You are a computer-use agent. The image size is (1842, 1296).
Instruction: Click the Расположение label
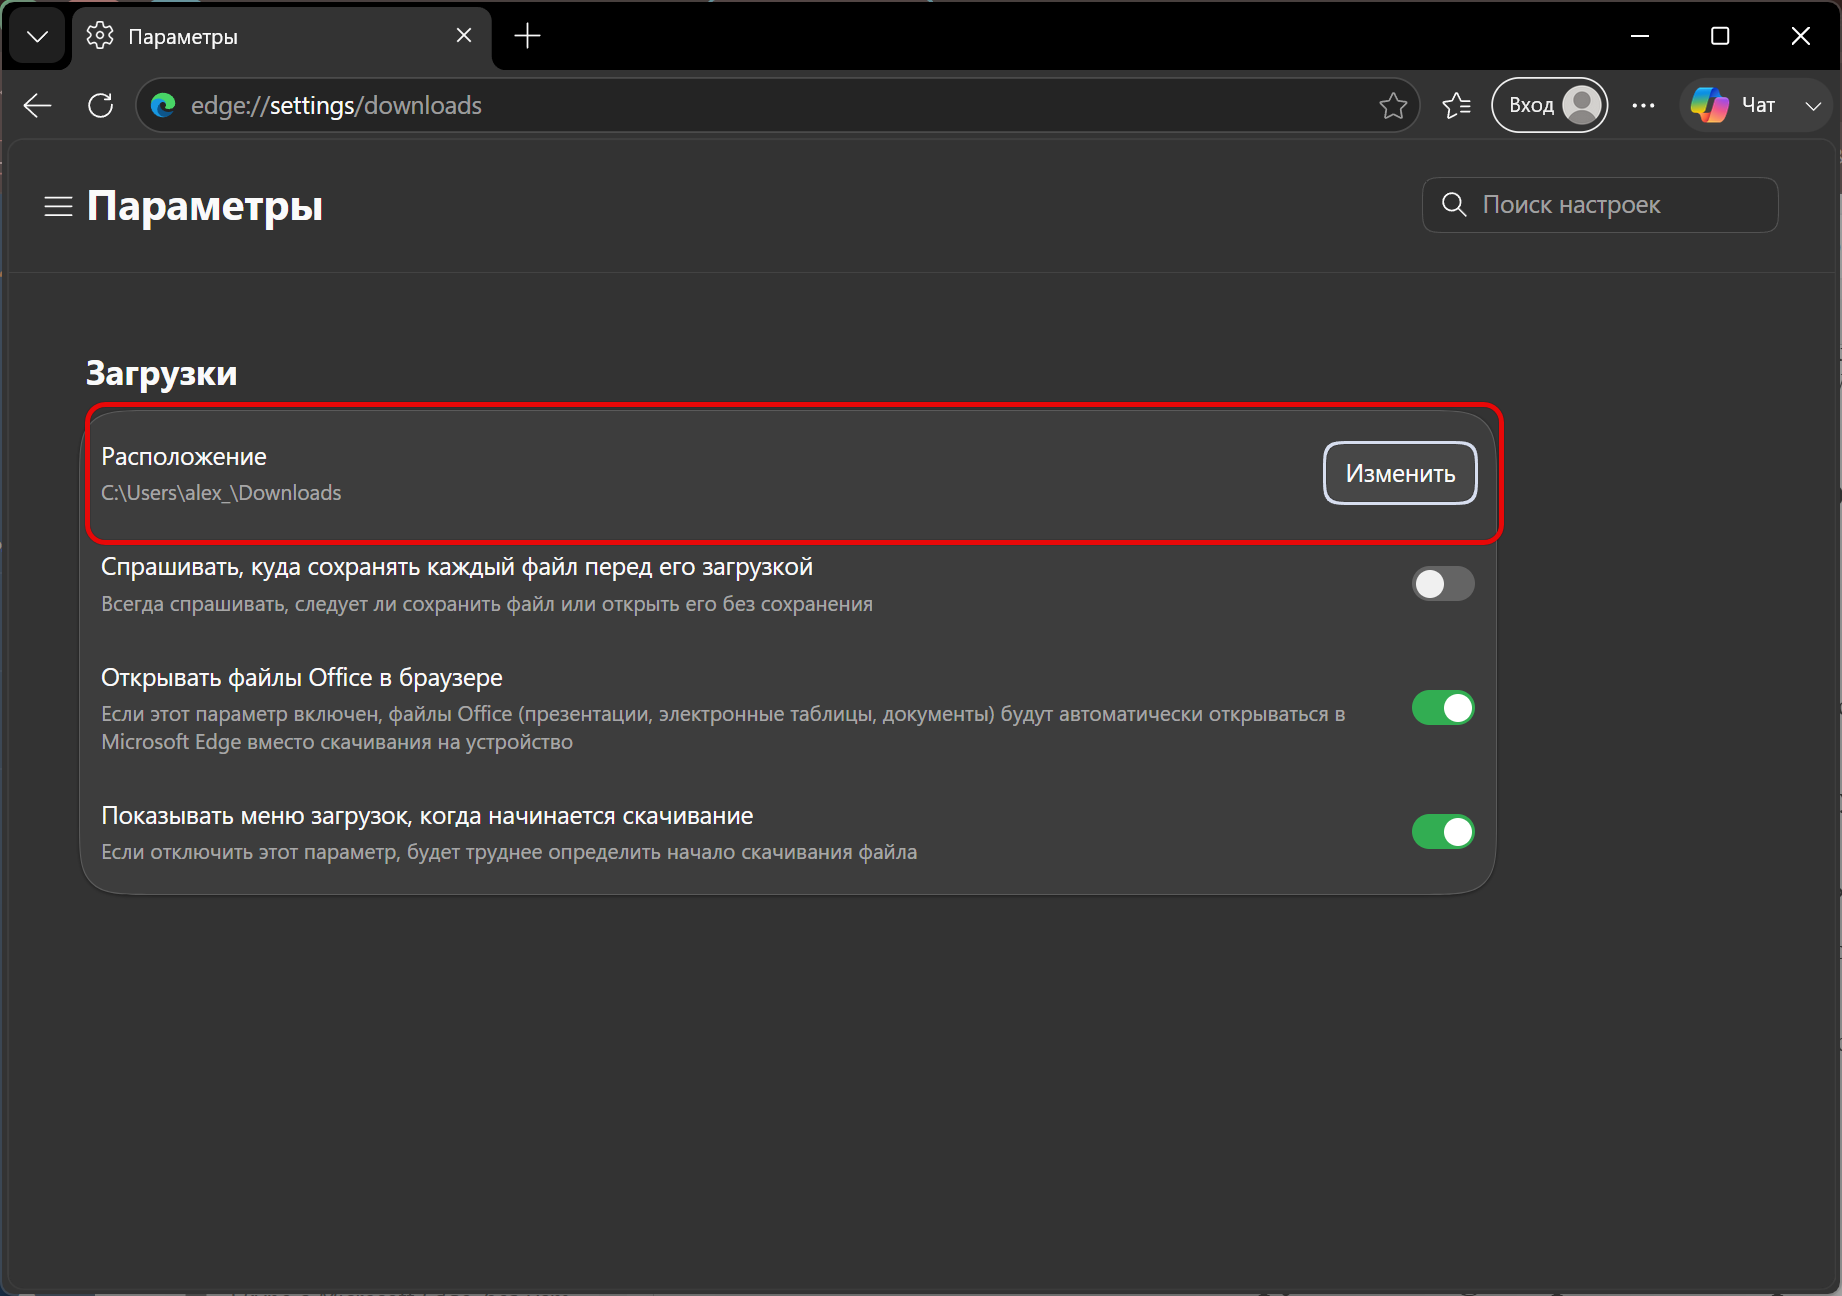(184, 457)
